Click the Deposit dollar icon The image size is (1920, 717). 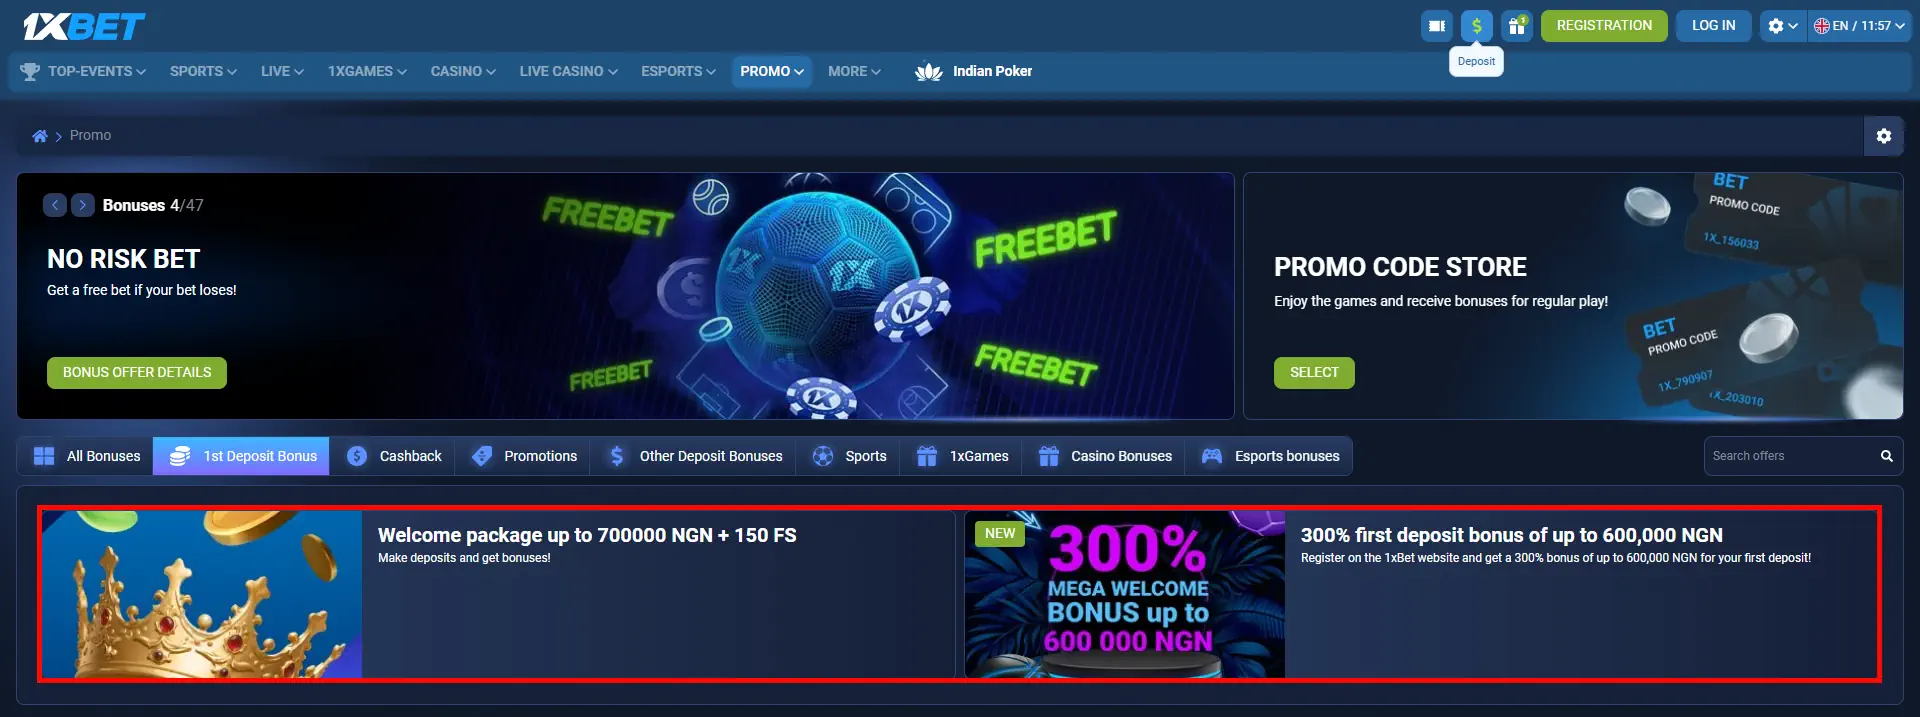1477,26
